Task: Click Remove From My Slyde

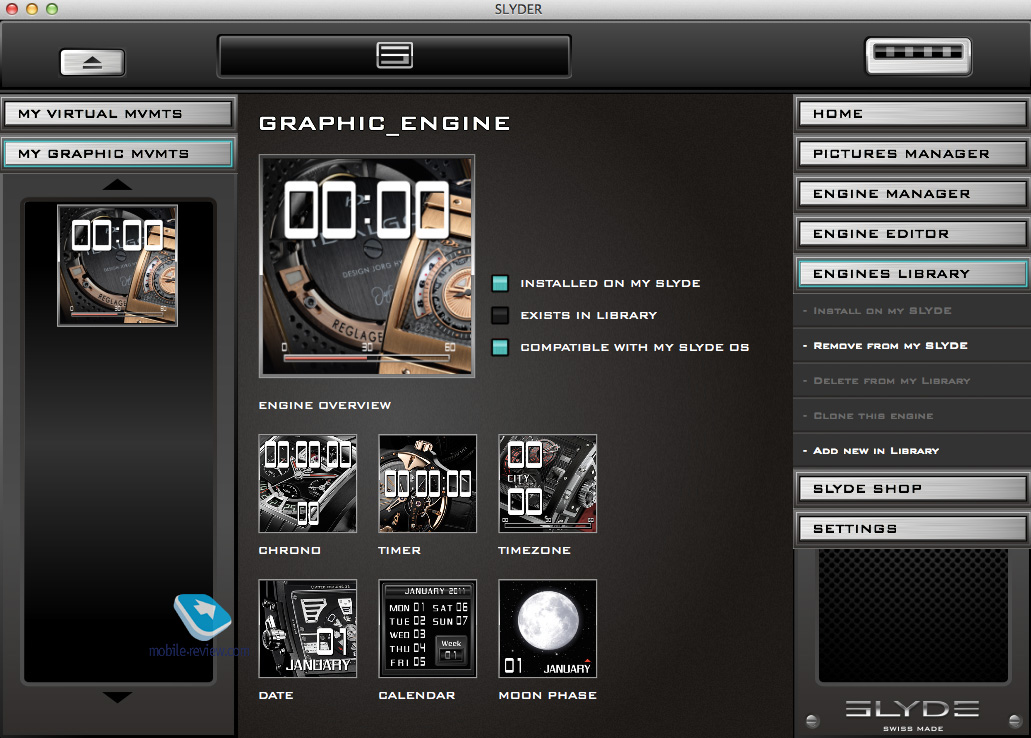Action: tap(912, 345)
